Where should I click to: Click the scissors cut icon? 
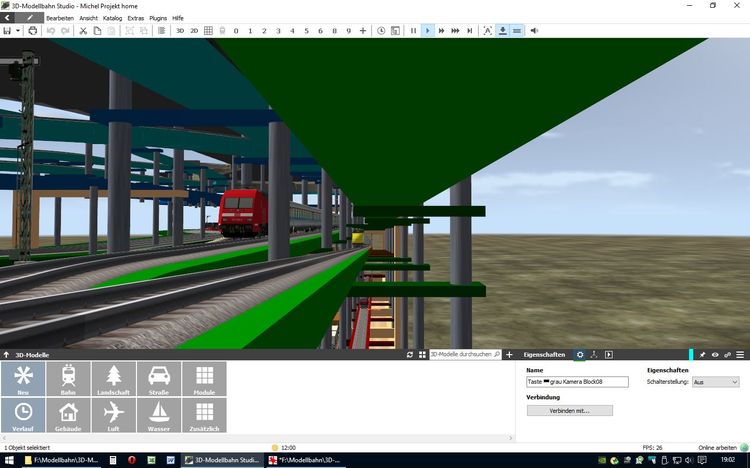click(x=83, y=31)
